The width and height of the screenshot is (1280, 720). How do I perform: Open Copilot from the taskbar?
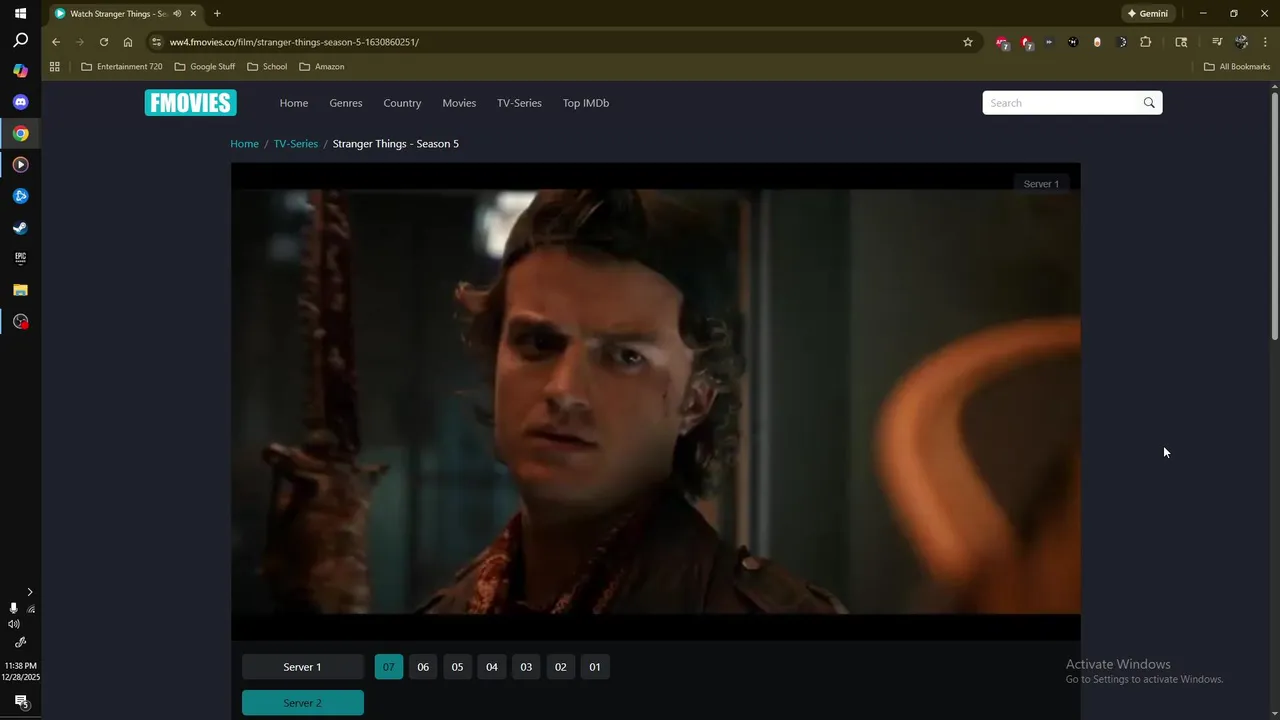click(20, 71)
